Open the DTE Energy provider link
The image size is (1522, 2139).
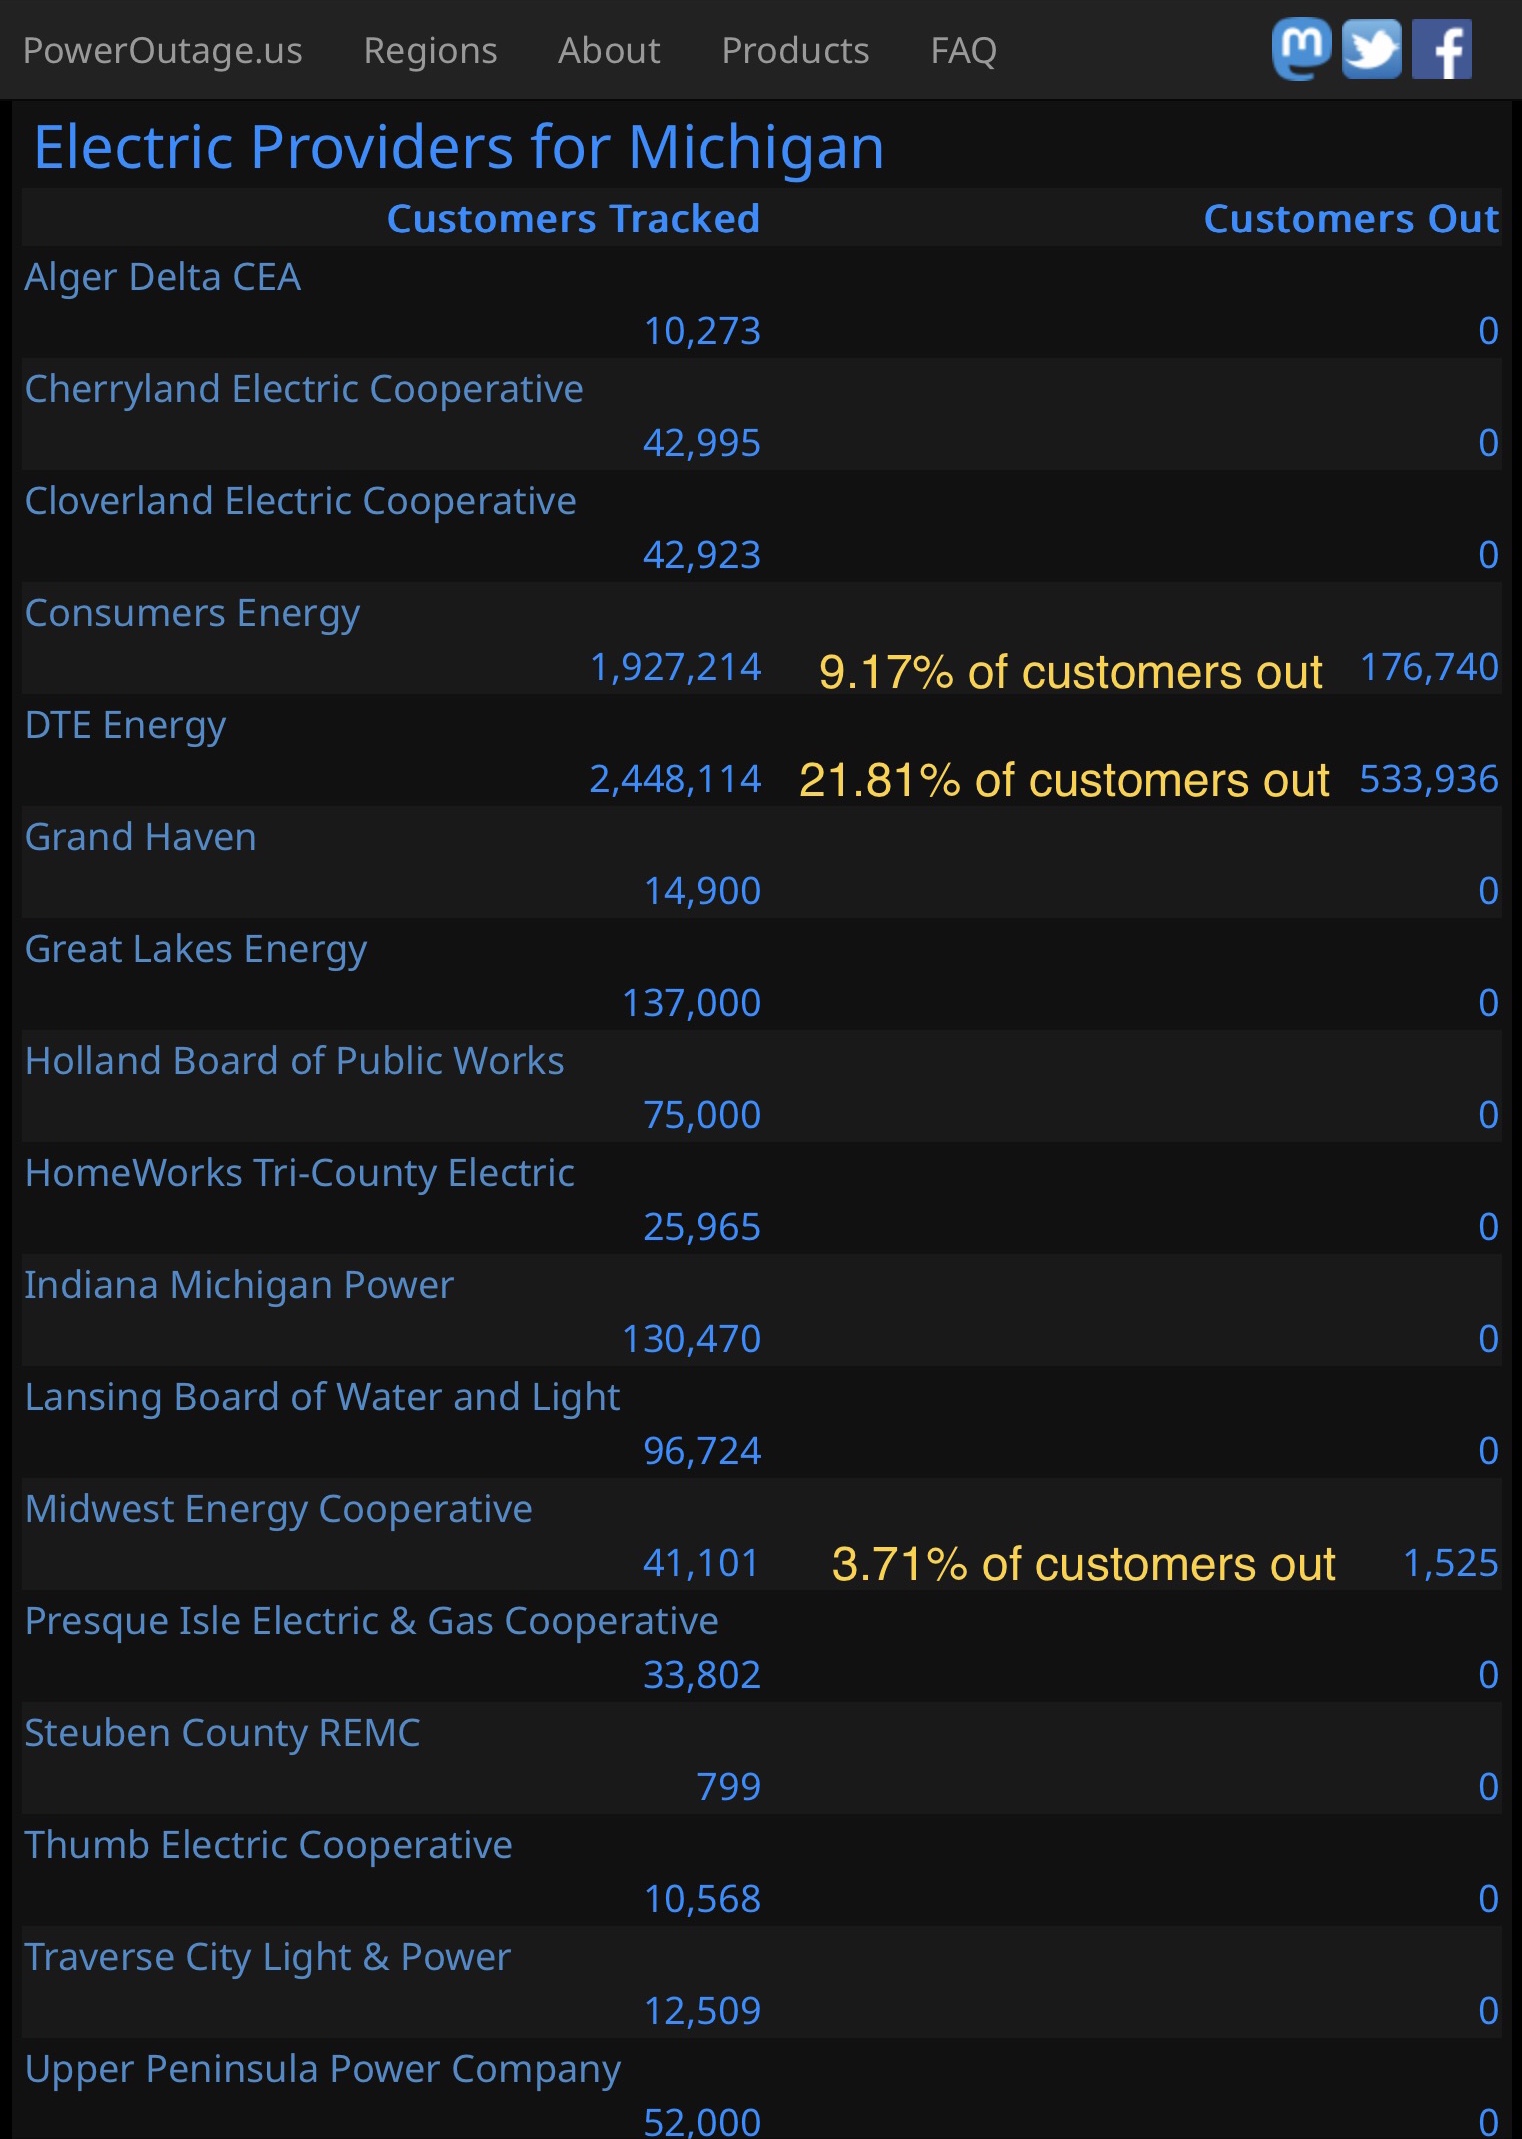125,725
